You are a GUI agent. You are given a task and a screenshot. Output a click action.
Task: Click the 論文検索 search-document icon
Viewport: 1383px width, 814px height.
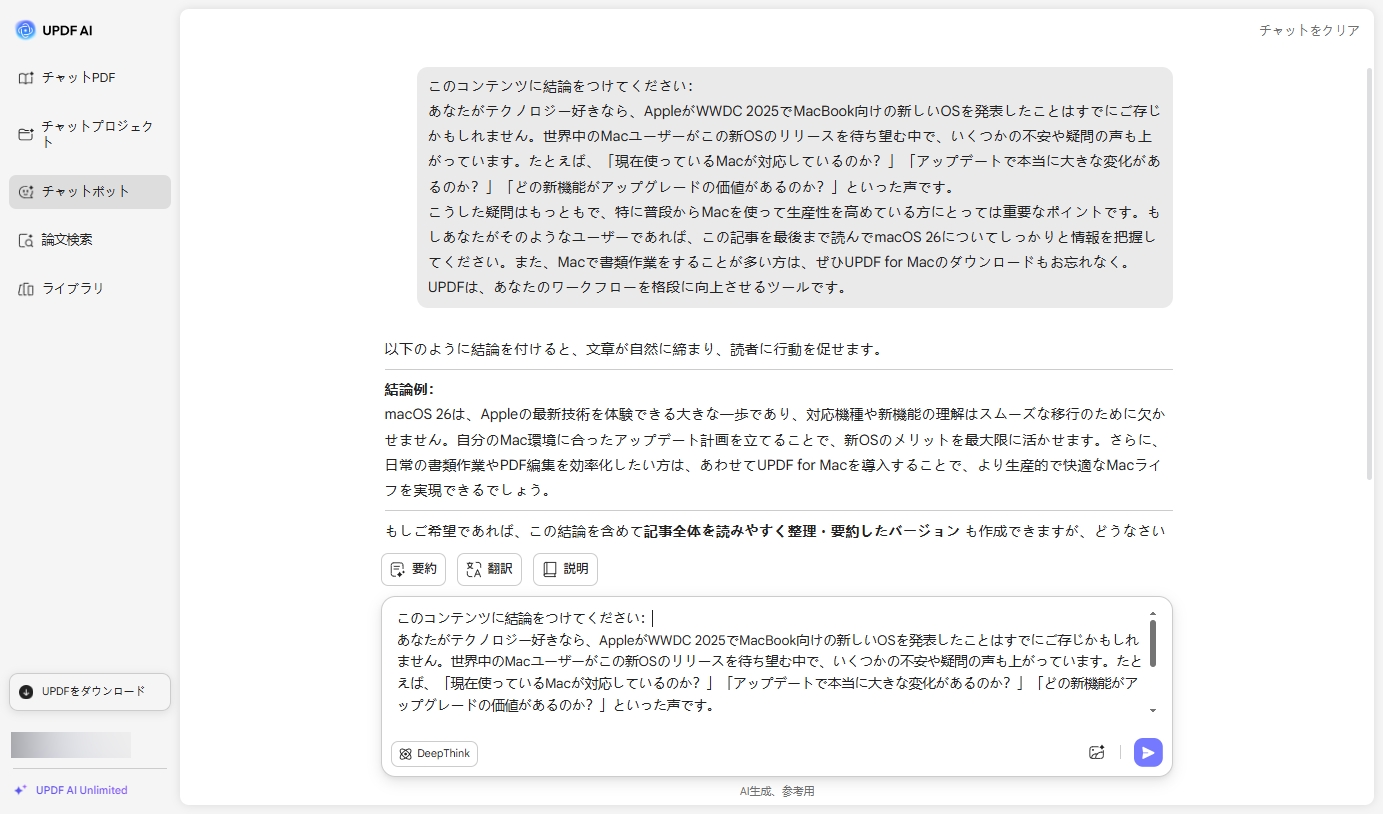(x=26, y=240)
